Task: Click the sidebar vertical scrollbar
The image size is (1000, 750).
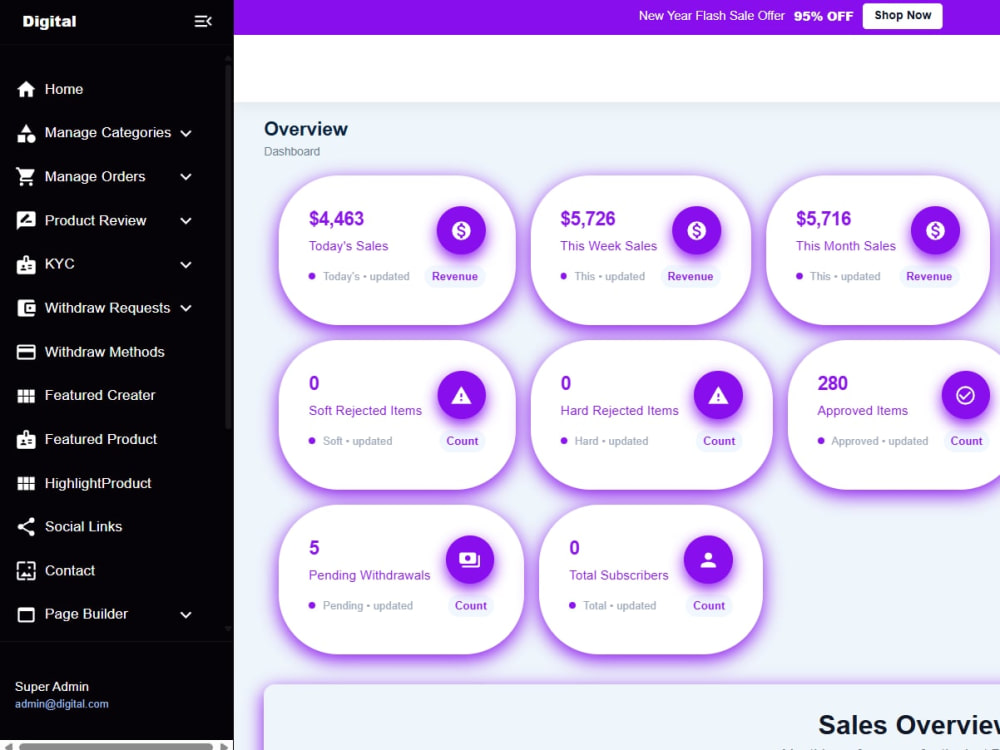Action: 228,246
